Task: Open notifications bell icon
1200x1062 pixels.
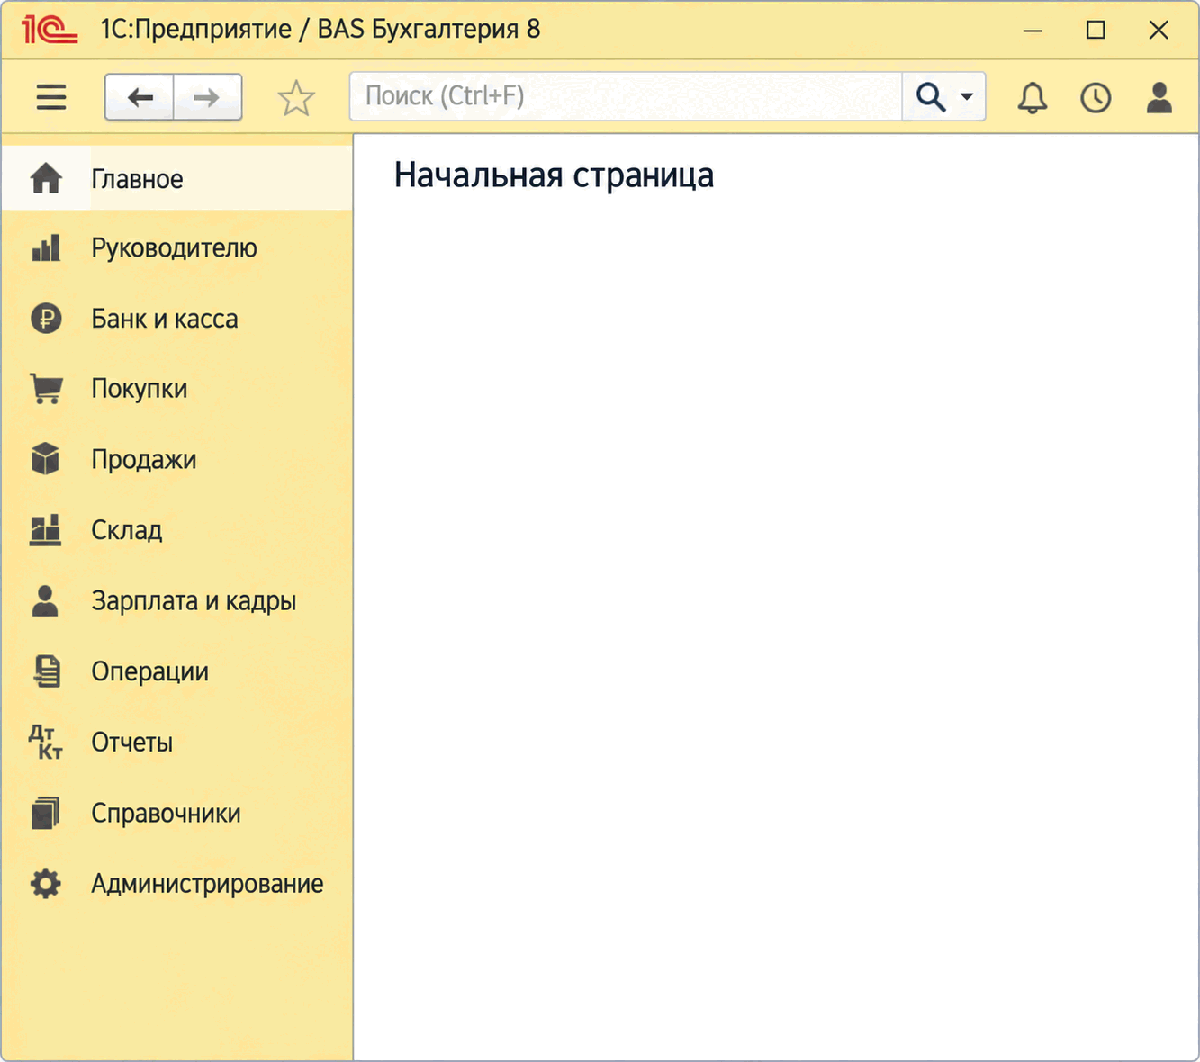Action: 1032,97
